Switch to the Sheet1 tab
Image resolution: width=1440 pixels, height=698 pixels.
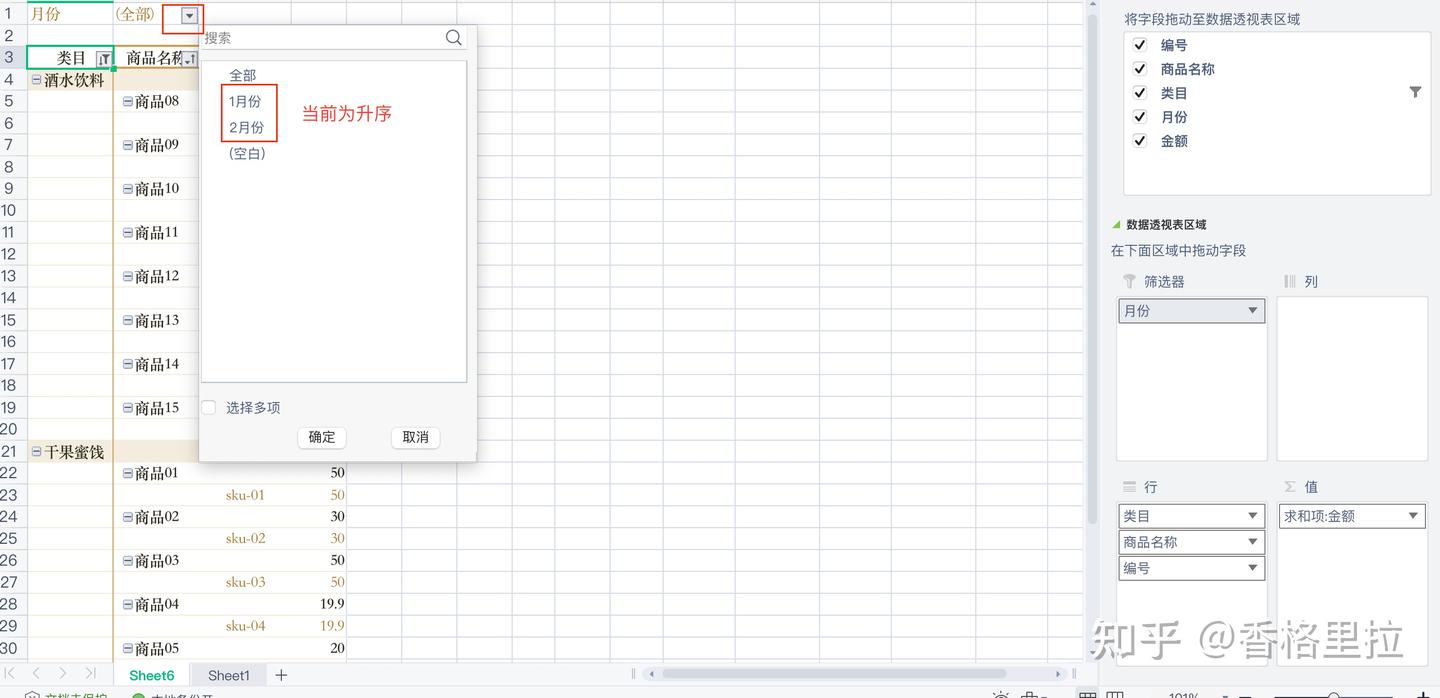coord(229,675)
